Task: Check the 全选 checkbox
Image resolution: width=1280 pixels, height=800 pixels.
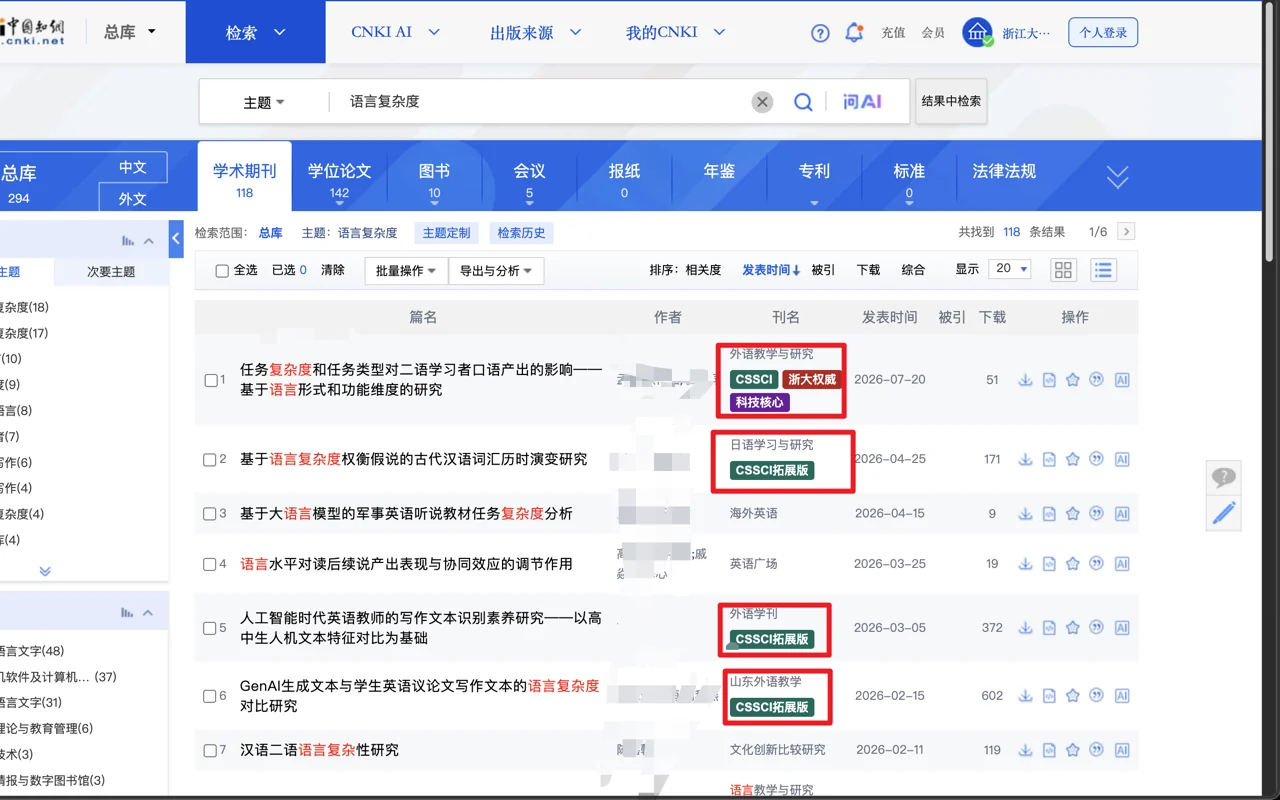Action: click(x=222, y=271)
